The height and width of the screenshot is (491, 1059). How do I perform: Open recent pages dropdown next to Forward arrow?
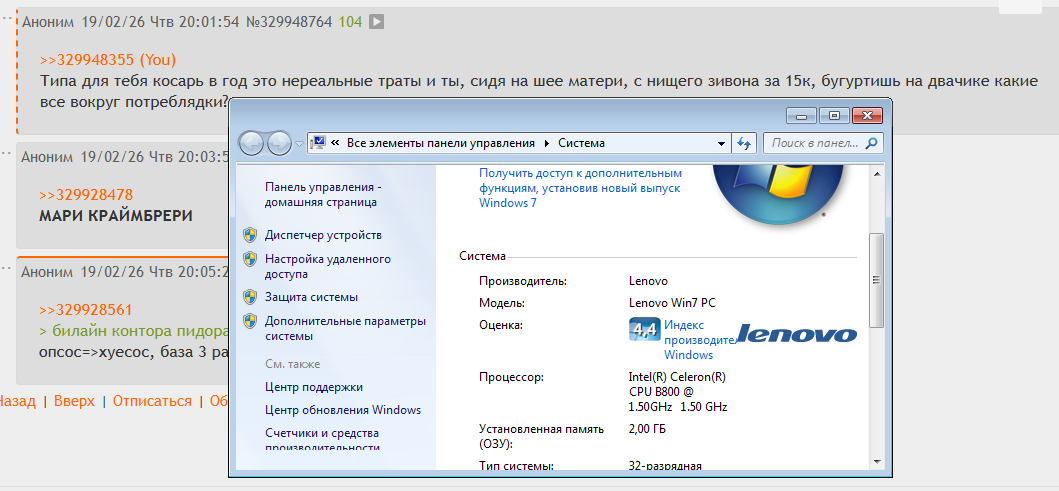coord(299,144)
